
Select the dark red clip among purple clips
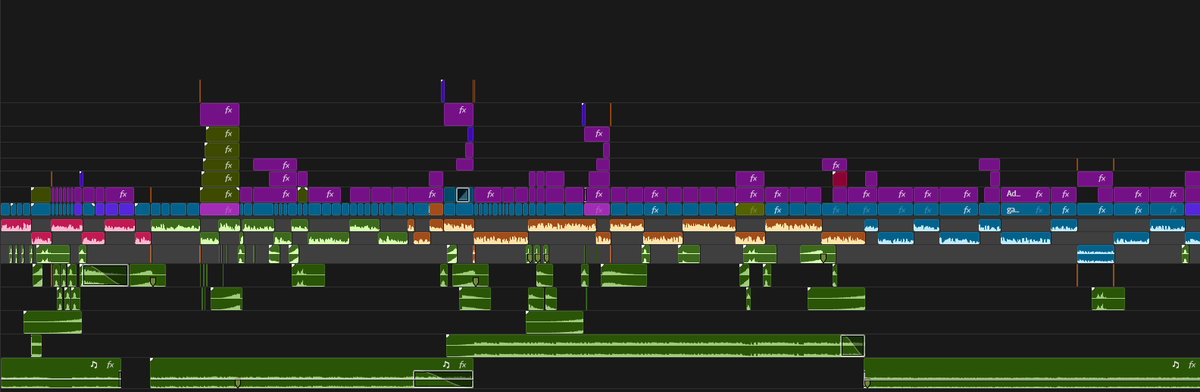(x=840, y=179)
